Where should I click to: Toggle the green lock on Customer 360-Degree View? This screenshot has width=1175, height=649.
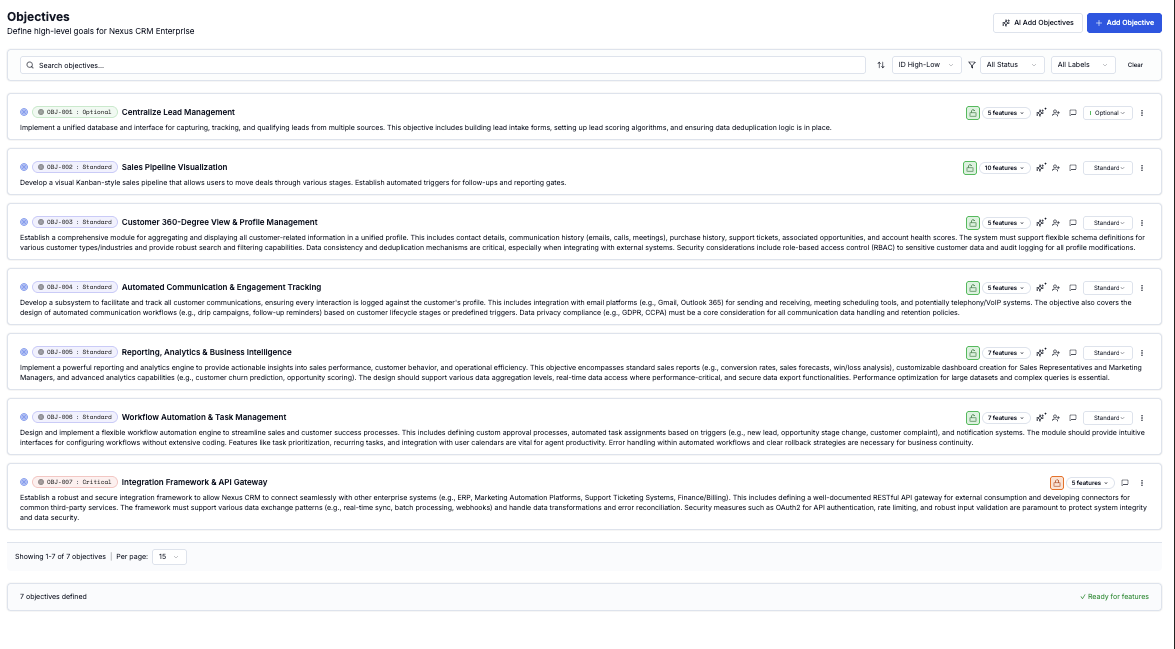coord(973,223)
